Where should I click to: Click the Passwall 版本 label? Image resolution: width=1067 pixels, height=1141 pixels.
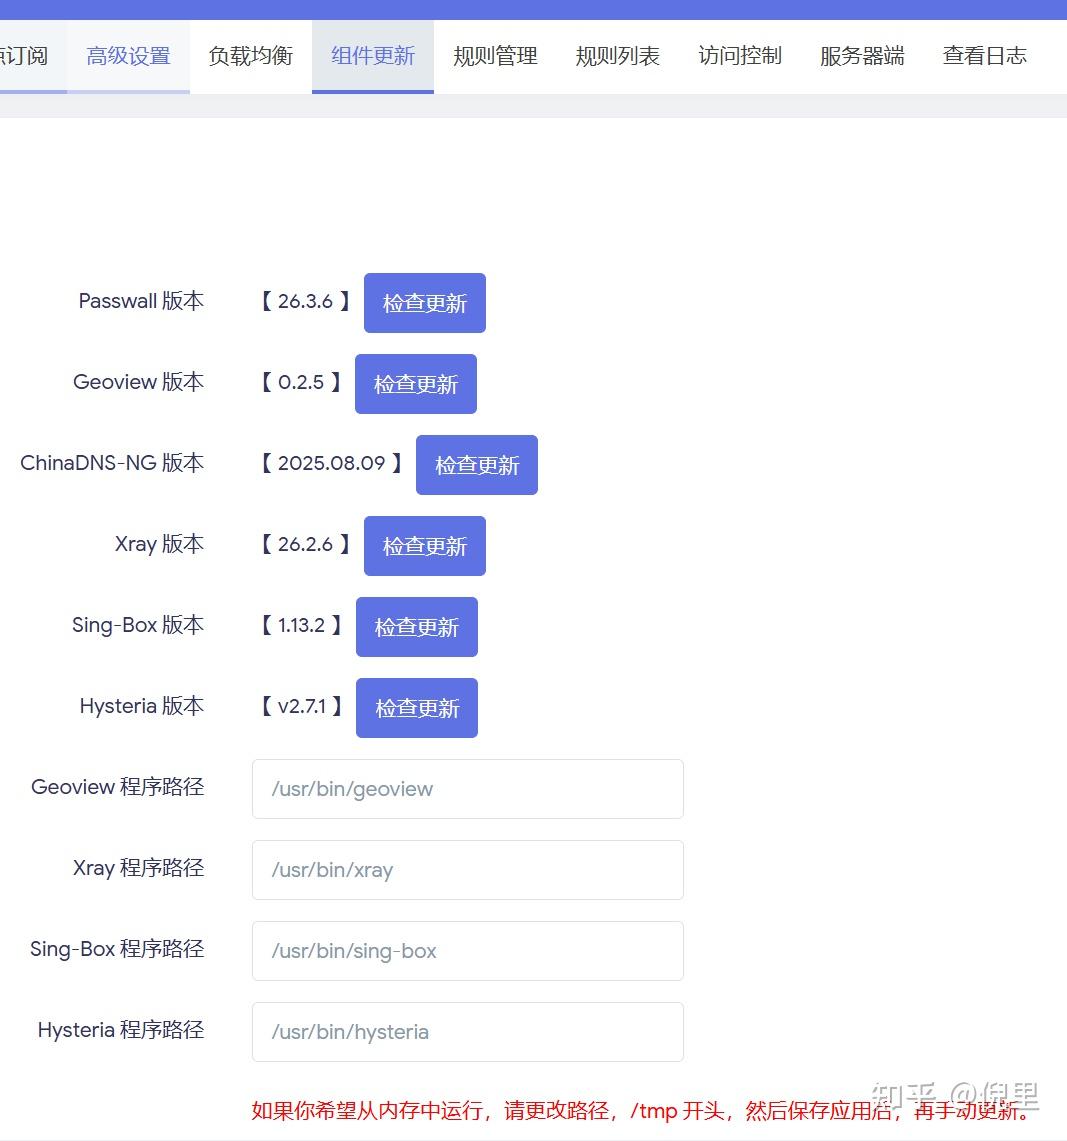(141, 301)
